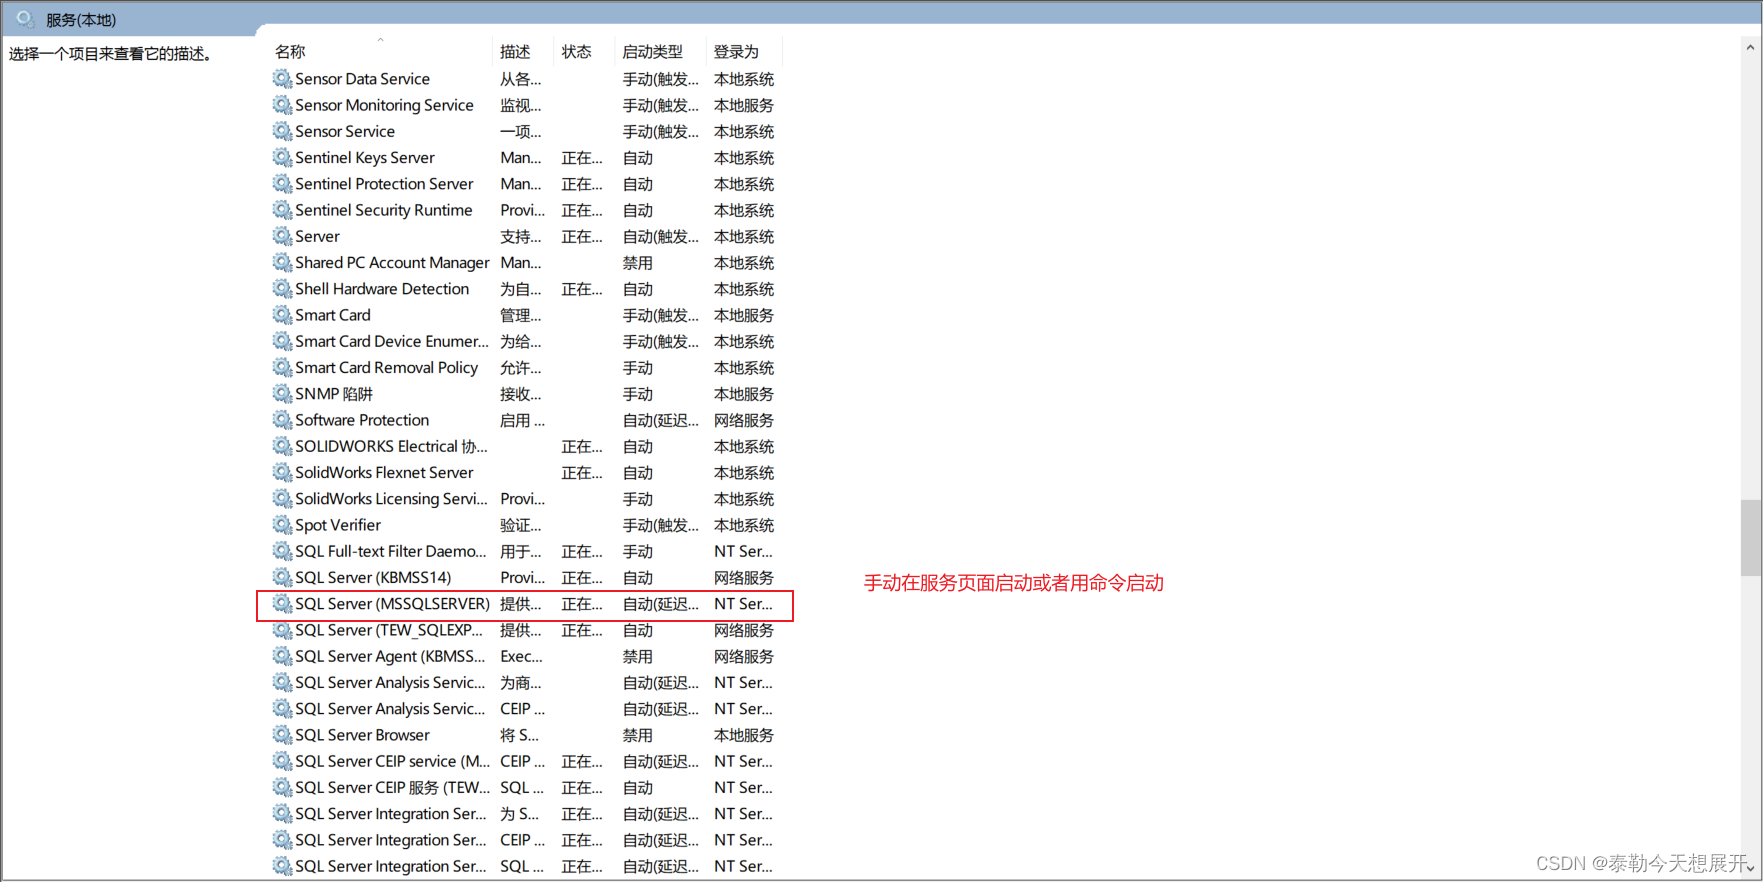Select the SQL Server CEIP 服务 (TEW... name
Image resolution: width=1763 pixels, height=882 pixels.
(x=392, y=787)
